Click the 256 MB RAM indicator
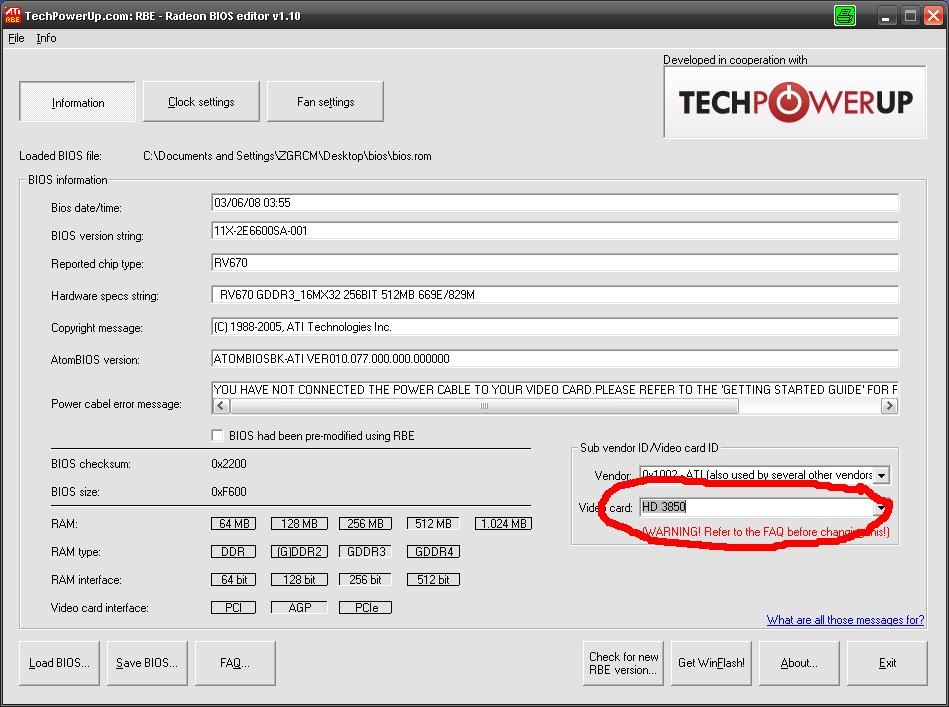Viewport: 949px width, 707px height. click(x=366, y=524)
